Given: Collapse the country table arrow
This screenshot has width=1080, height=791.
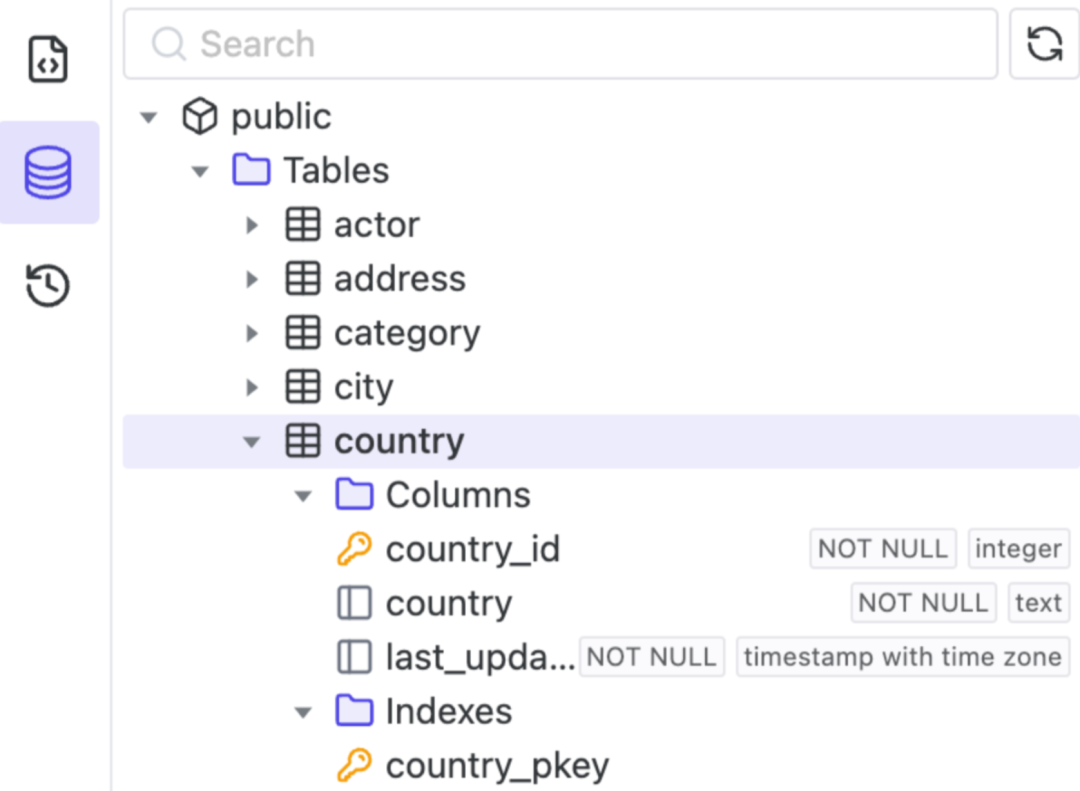Looking at the screenshot, I should [x=251, y=442].
